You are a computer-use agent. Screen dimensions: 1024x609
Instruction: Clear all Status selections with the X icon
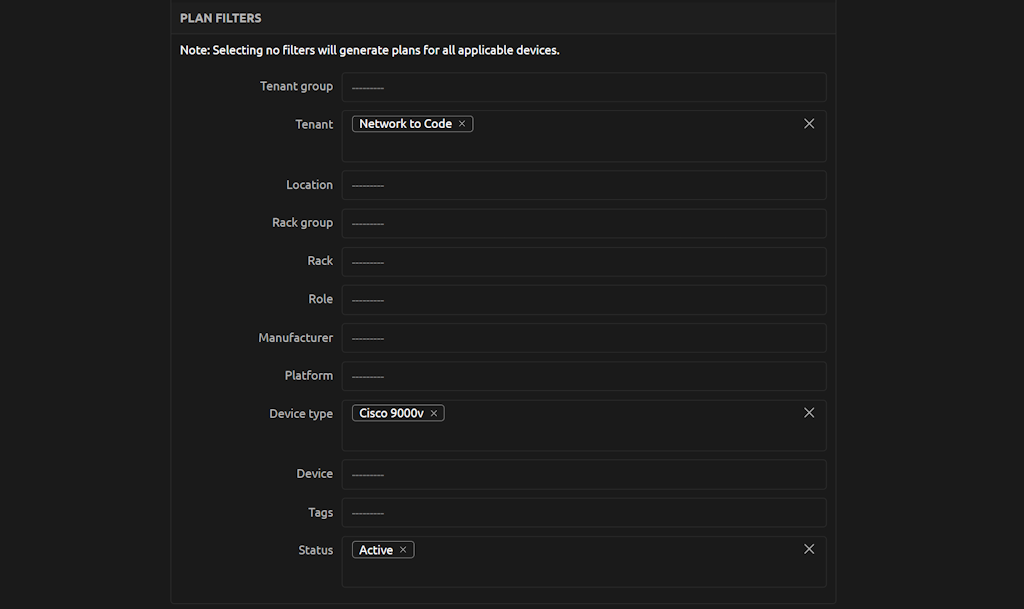(809, 548)
